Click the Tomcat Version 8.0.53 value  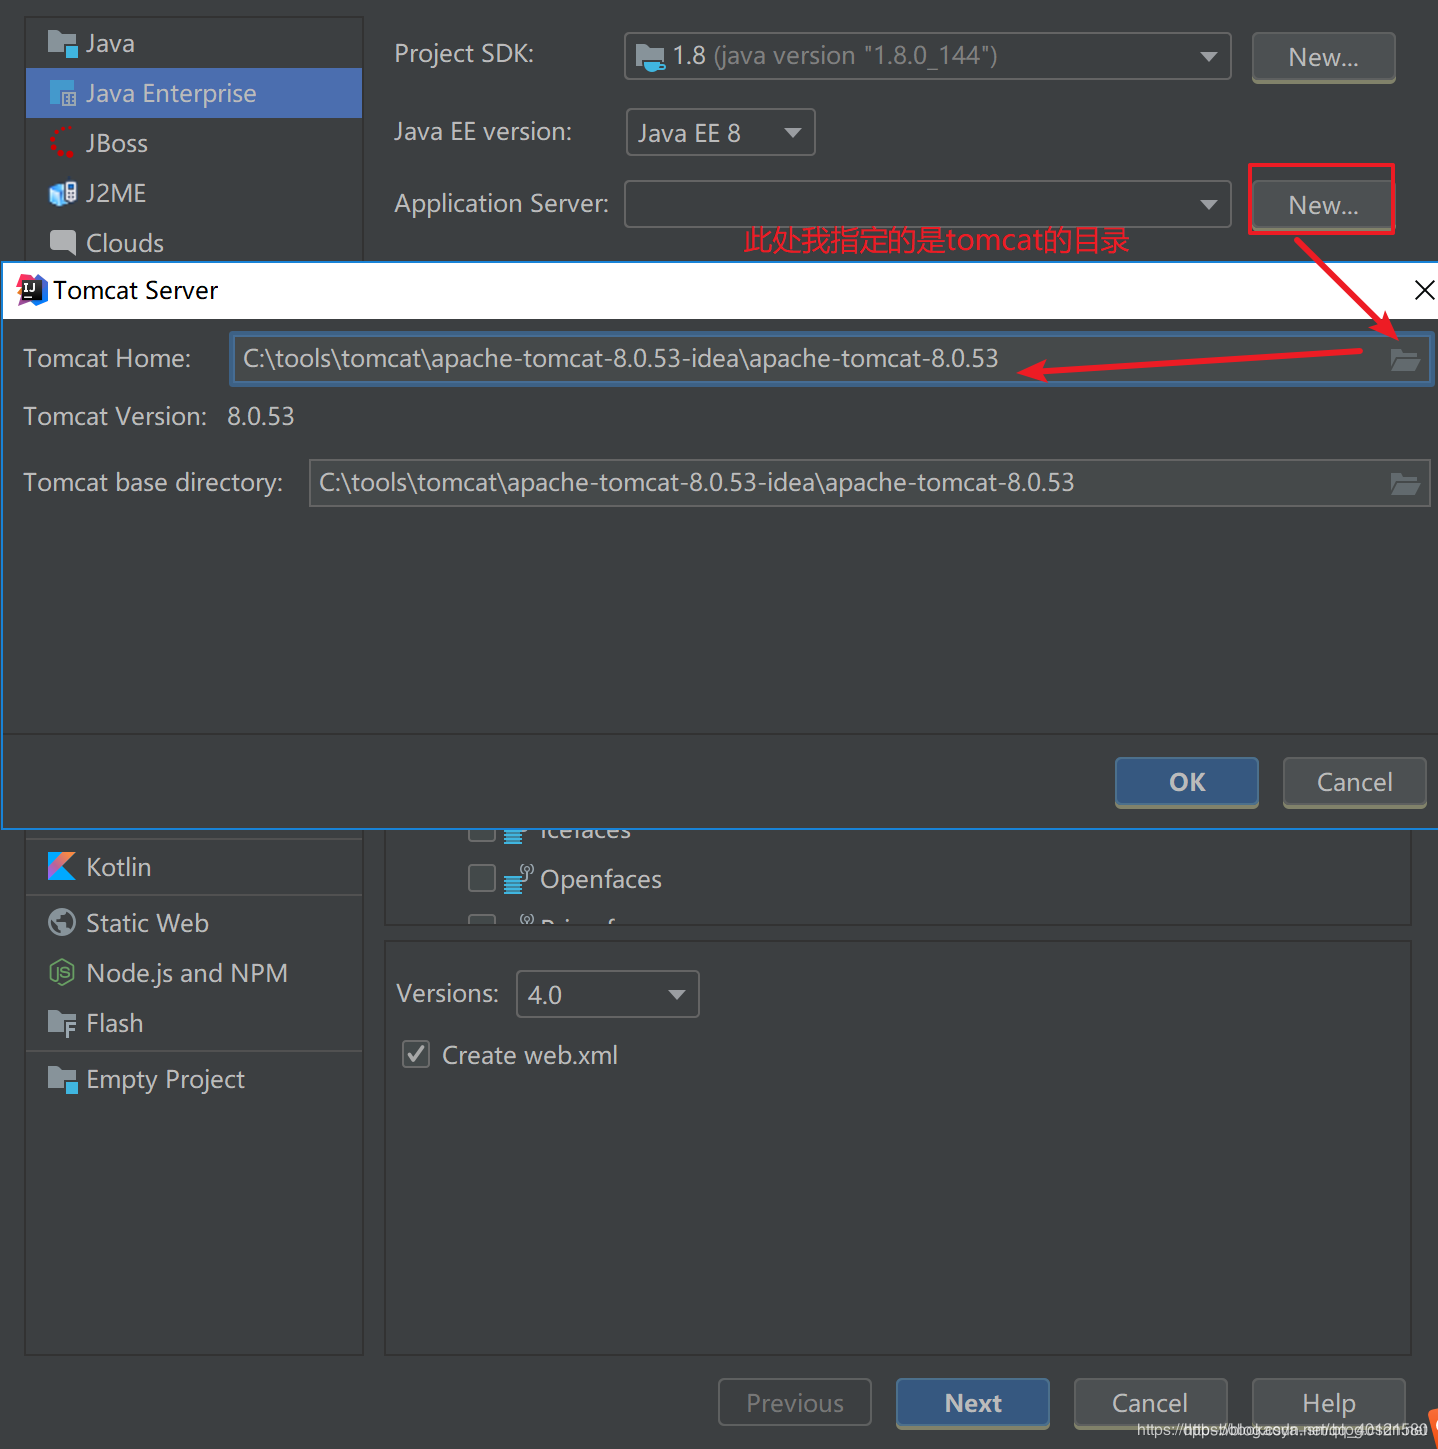pyautogui.click(x=261, y=416)
